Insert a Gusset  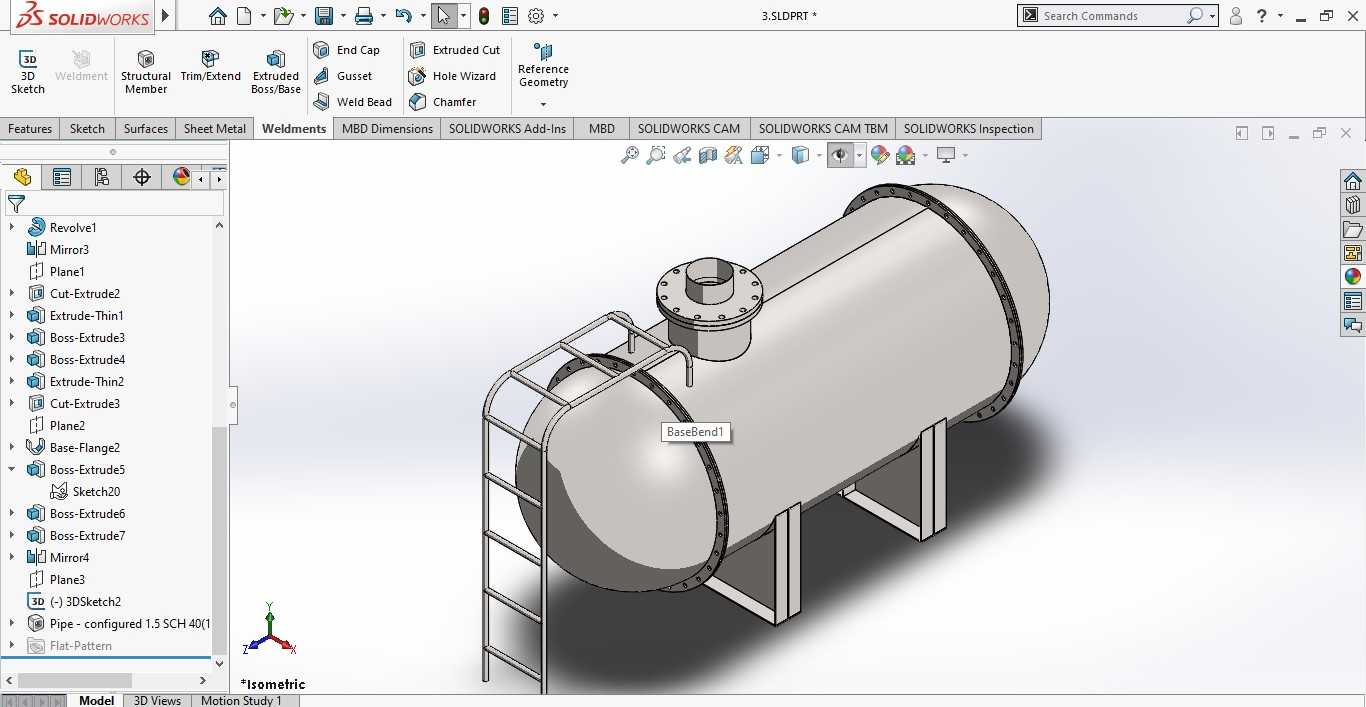tap(343, 76)
